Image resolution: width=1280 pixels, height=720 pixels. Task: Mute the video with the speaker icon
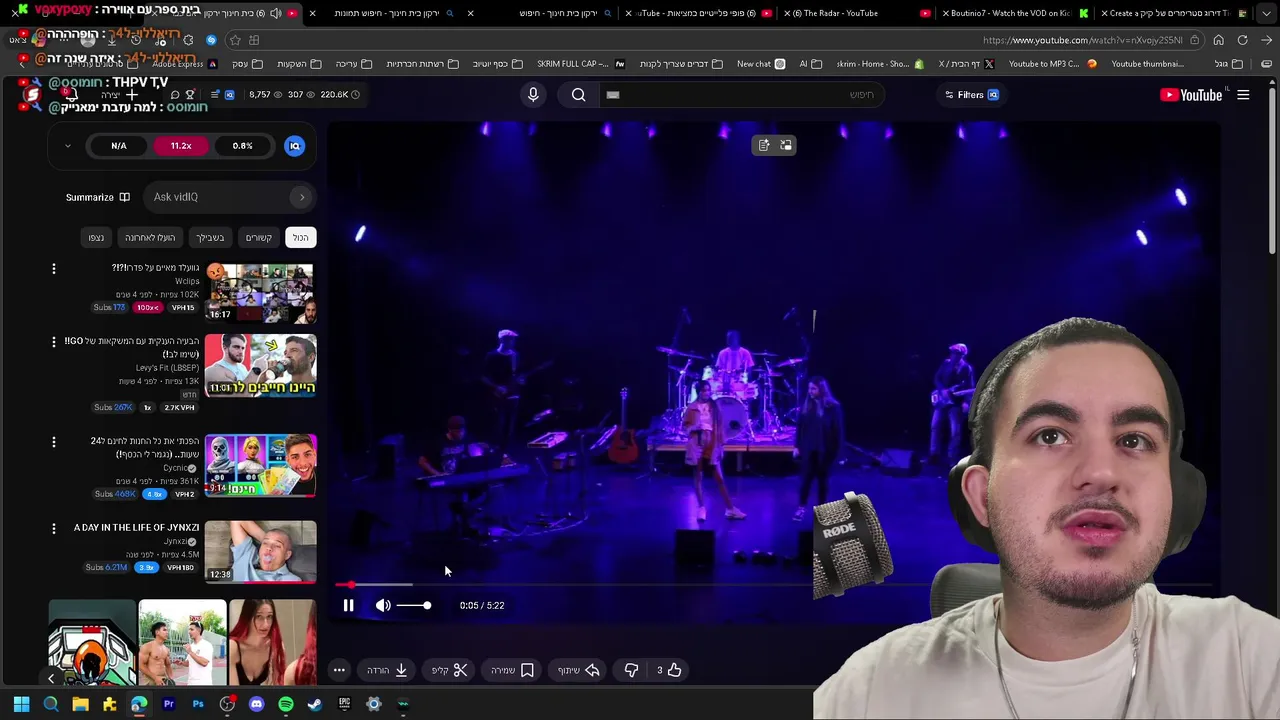coord(383,605)
